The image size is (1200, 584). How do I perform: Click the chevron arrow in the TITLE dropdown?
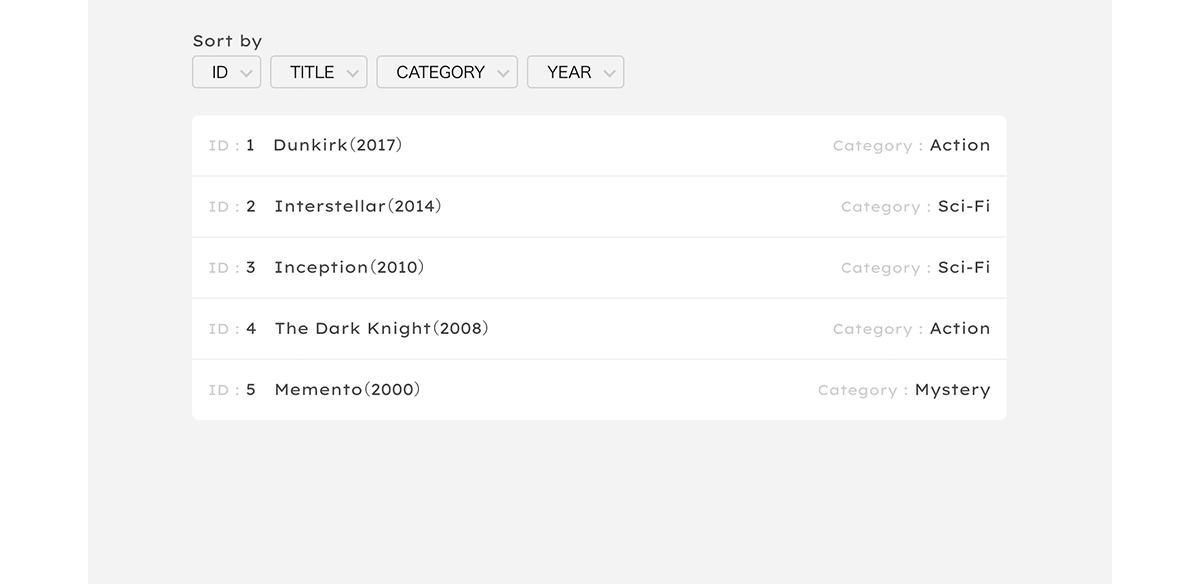coord(352,73)
